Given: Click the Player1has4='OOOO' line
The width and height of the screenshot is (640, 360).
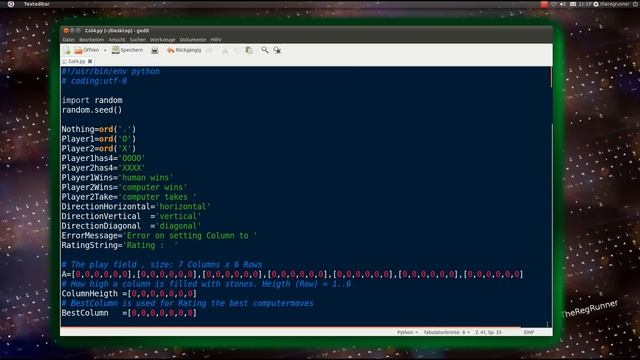Looking at the screenshot, I should tap(103, 158).
